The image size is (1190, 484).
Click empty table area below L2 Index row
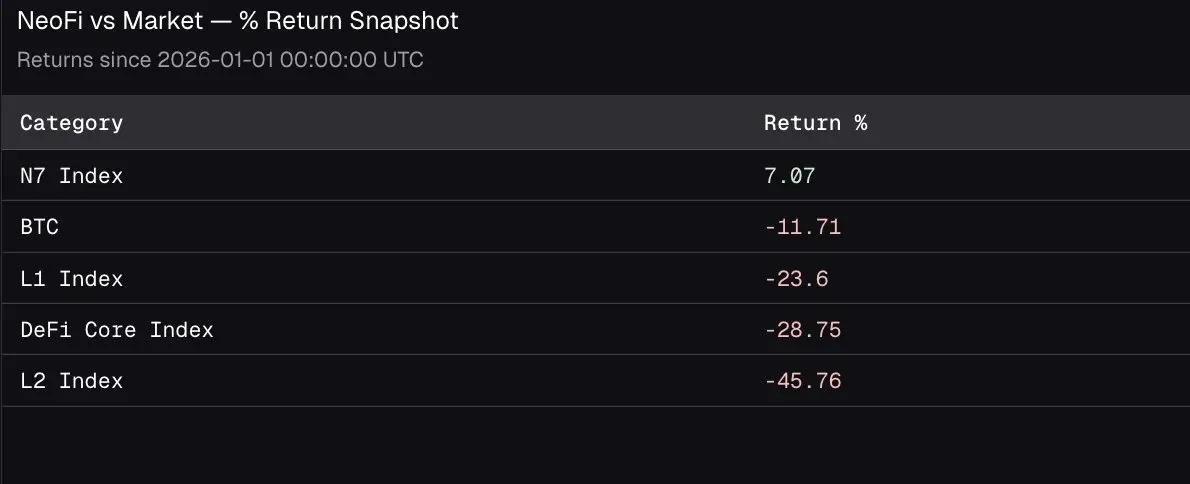tap(595, 445)
